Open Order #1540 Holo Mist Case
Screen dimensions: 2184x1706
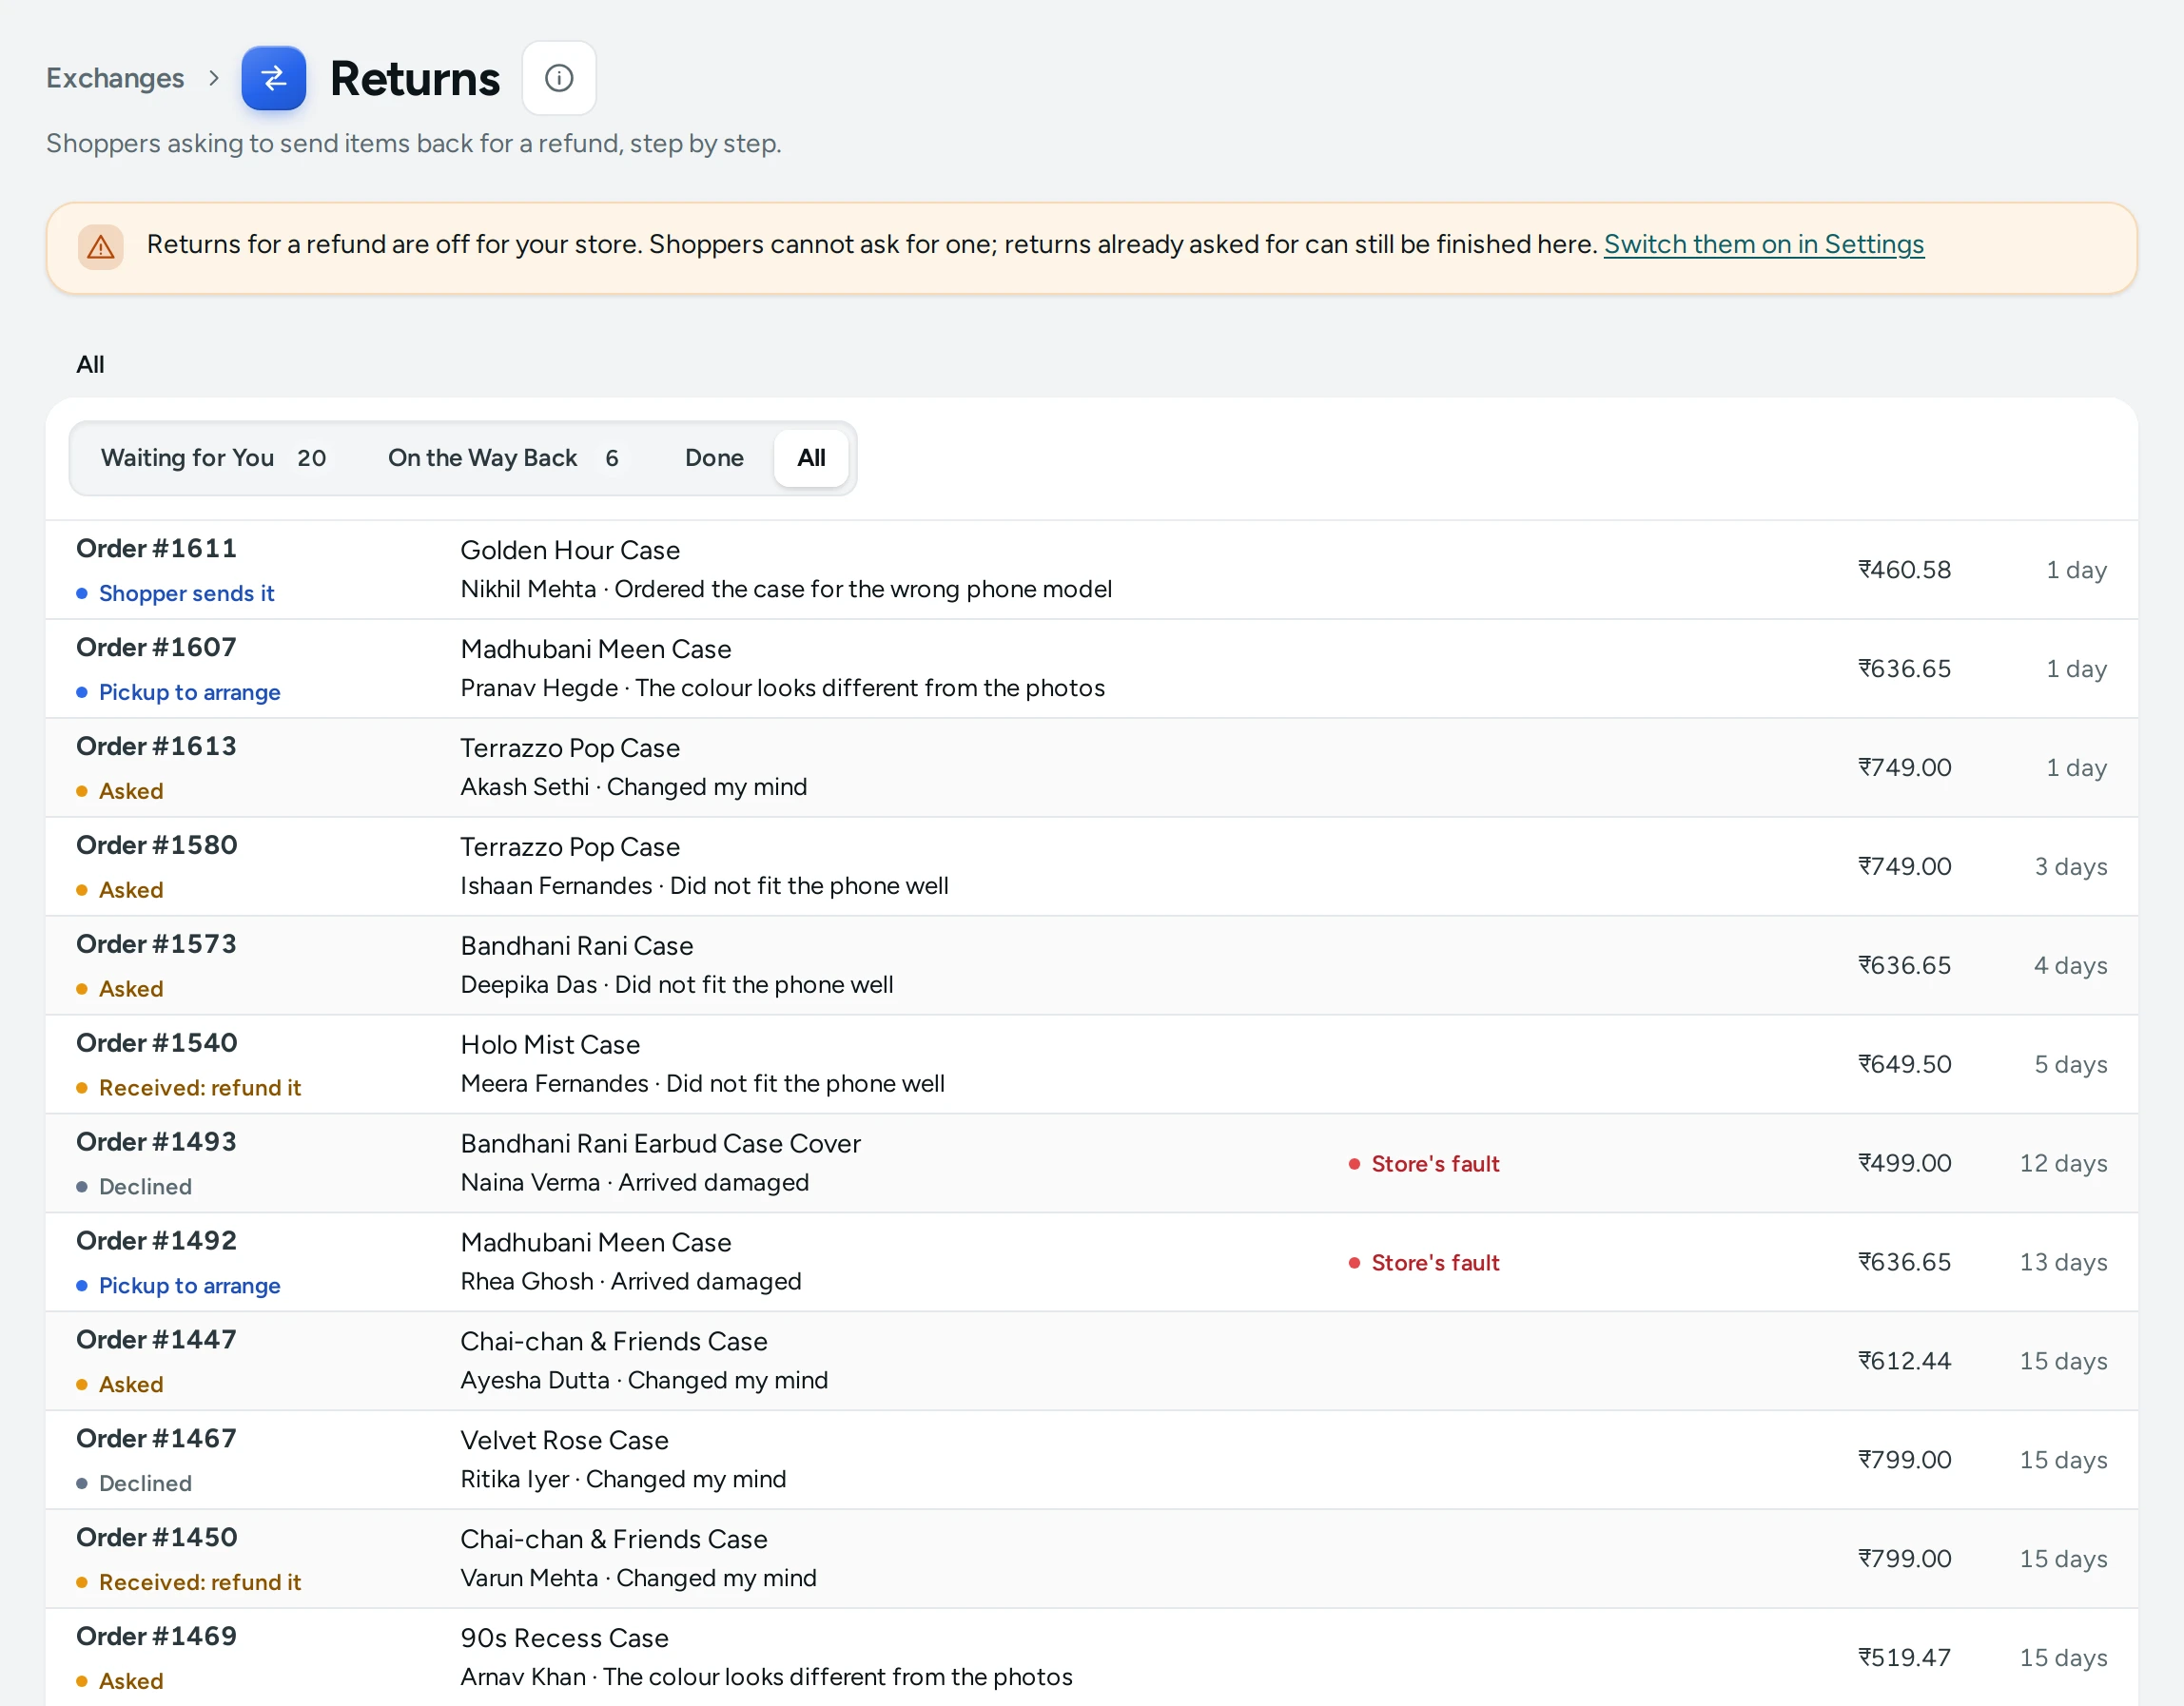coord(1092,1065)
